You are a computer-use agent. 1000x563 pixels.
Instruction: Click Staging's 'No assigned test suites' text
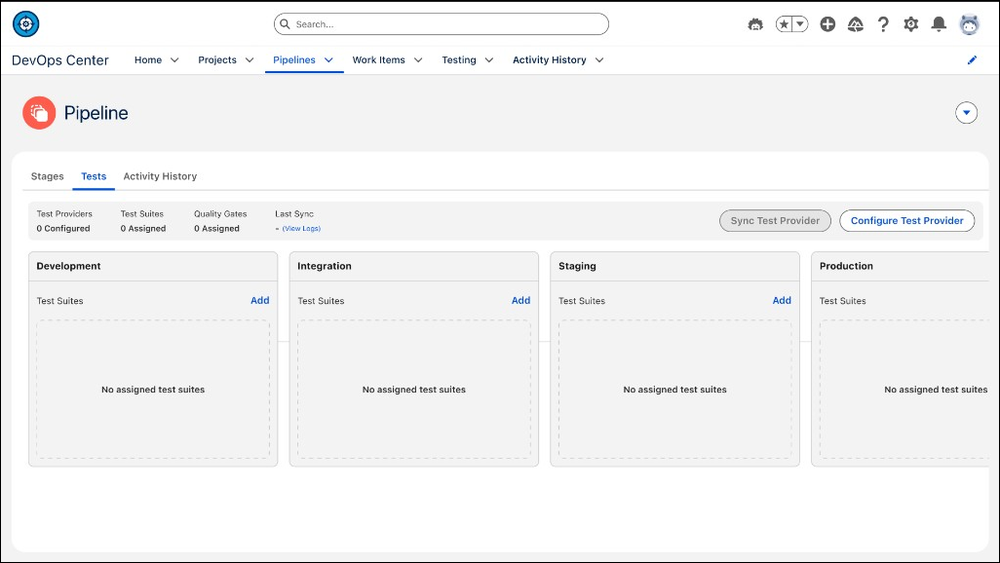tap(675, 390)
